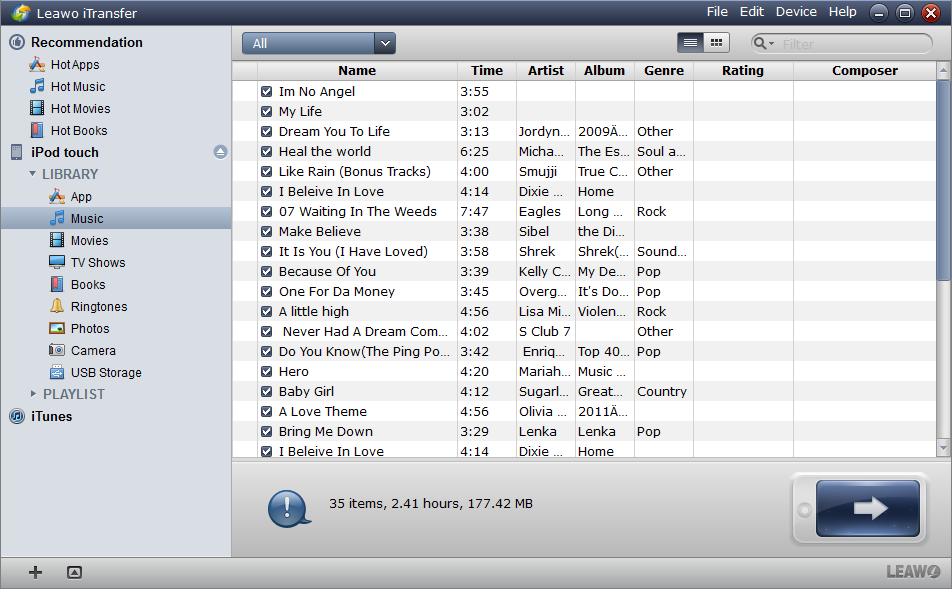Image resolution: width=952 pixels, height=589 pixels.
Task: Open the Edit menu
Action: (752, 12)
